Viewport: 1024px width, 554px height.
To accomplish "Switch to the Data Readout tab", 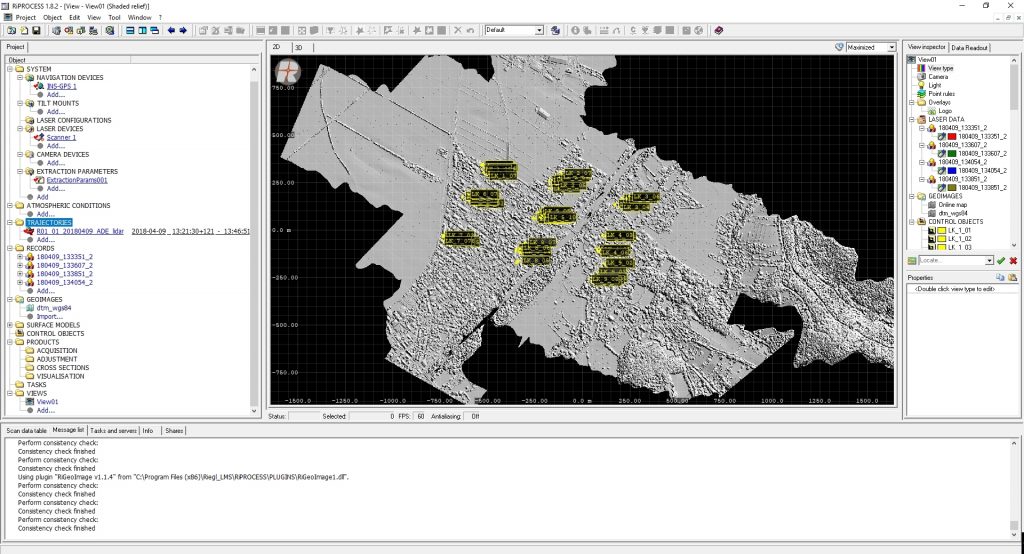I will 969,48.
